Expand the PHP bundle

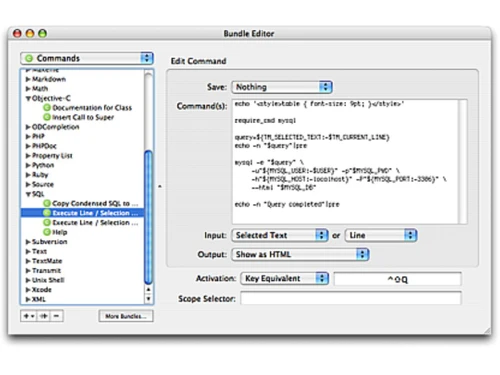tap(28, 136)
